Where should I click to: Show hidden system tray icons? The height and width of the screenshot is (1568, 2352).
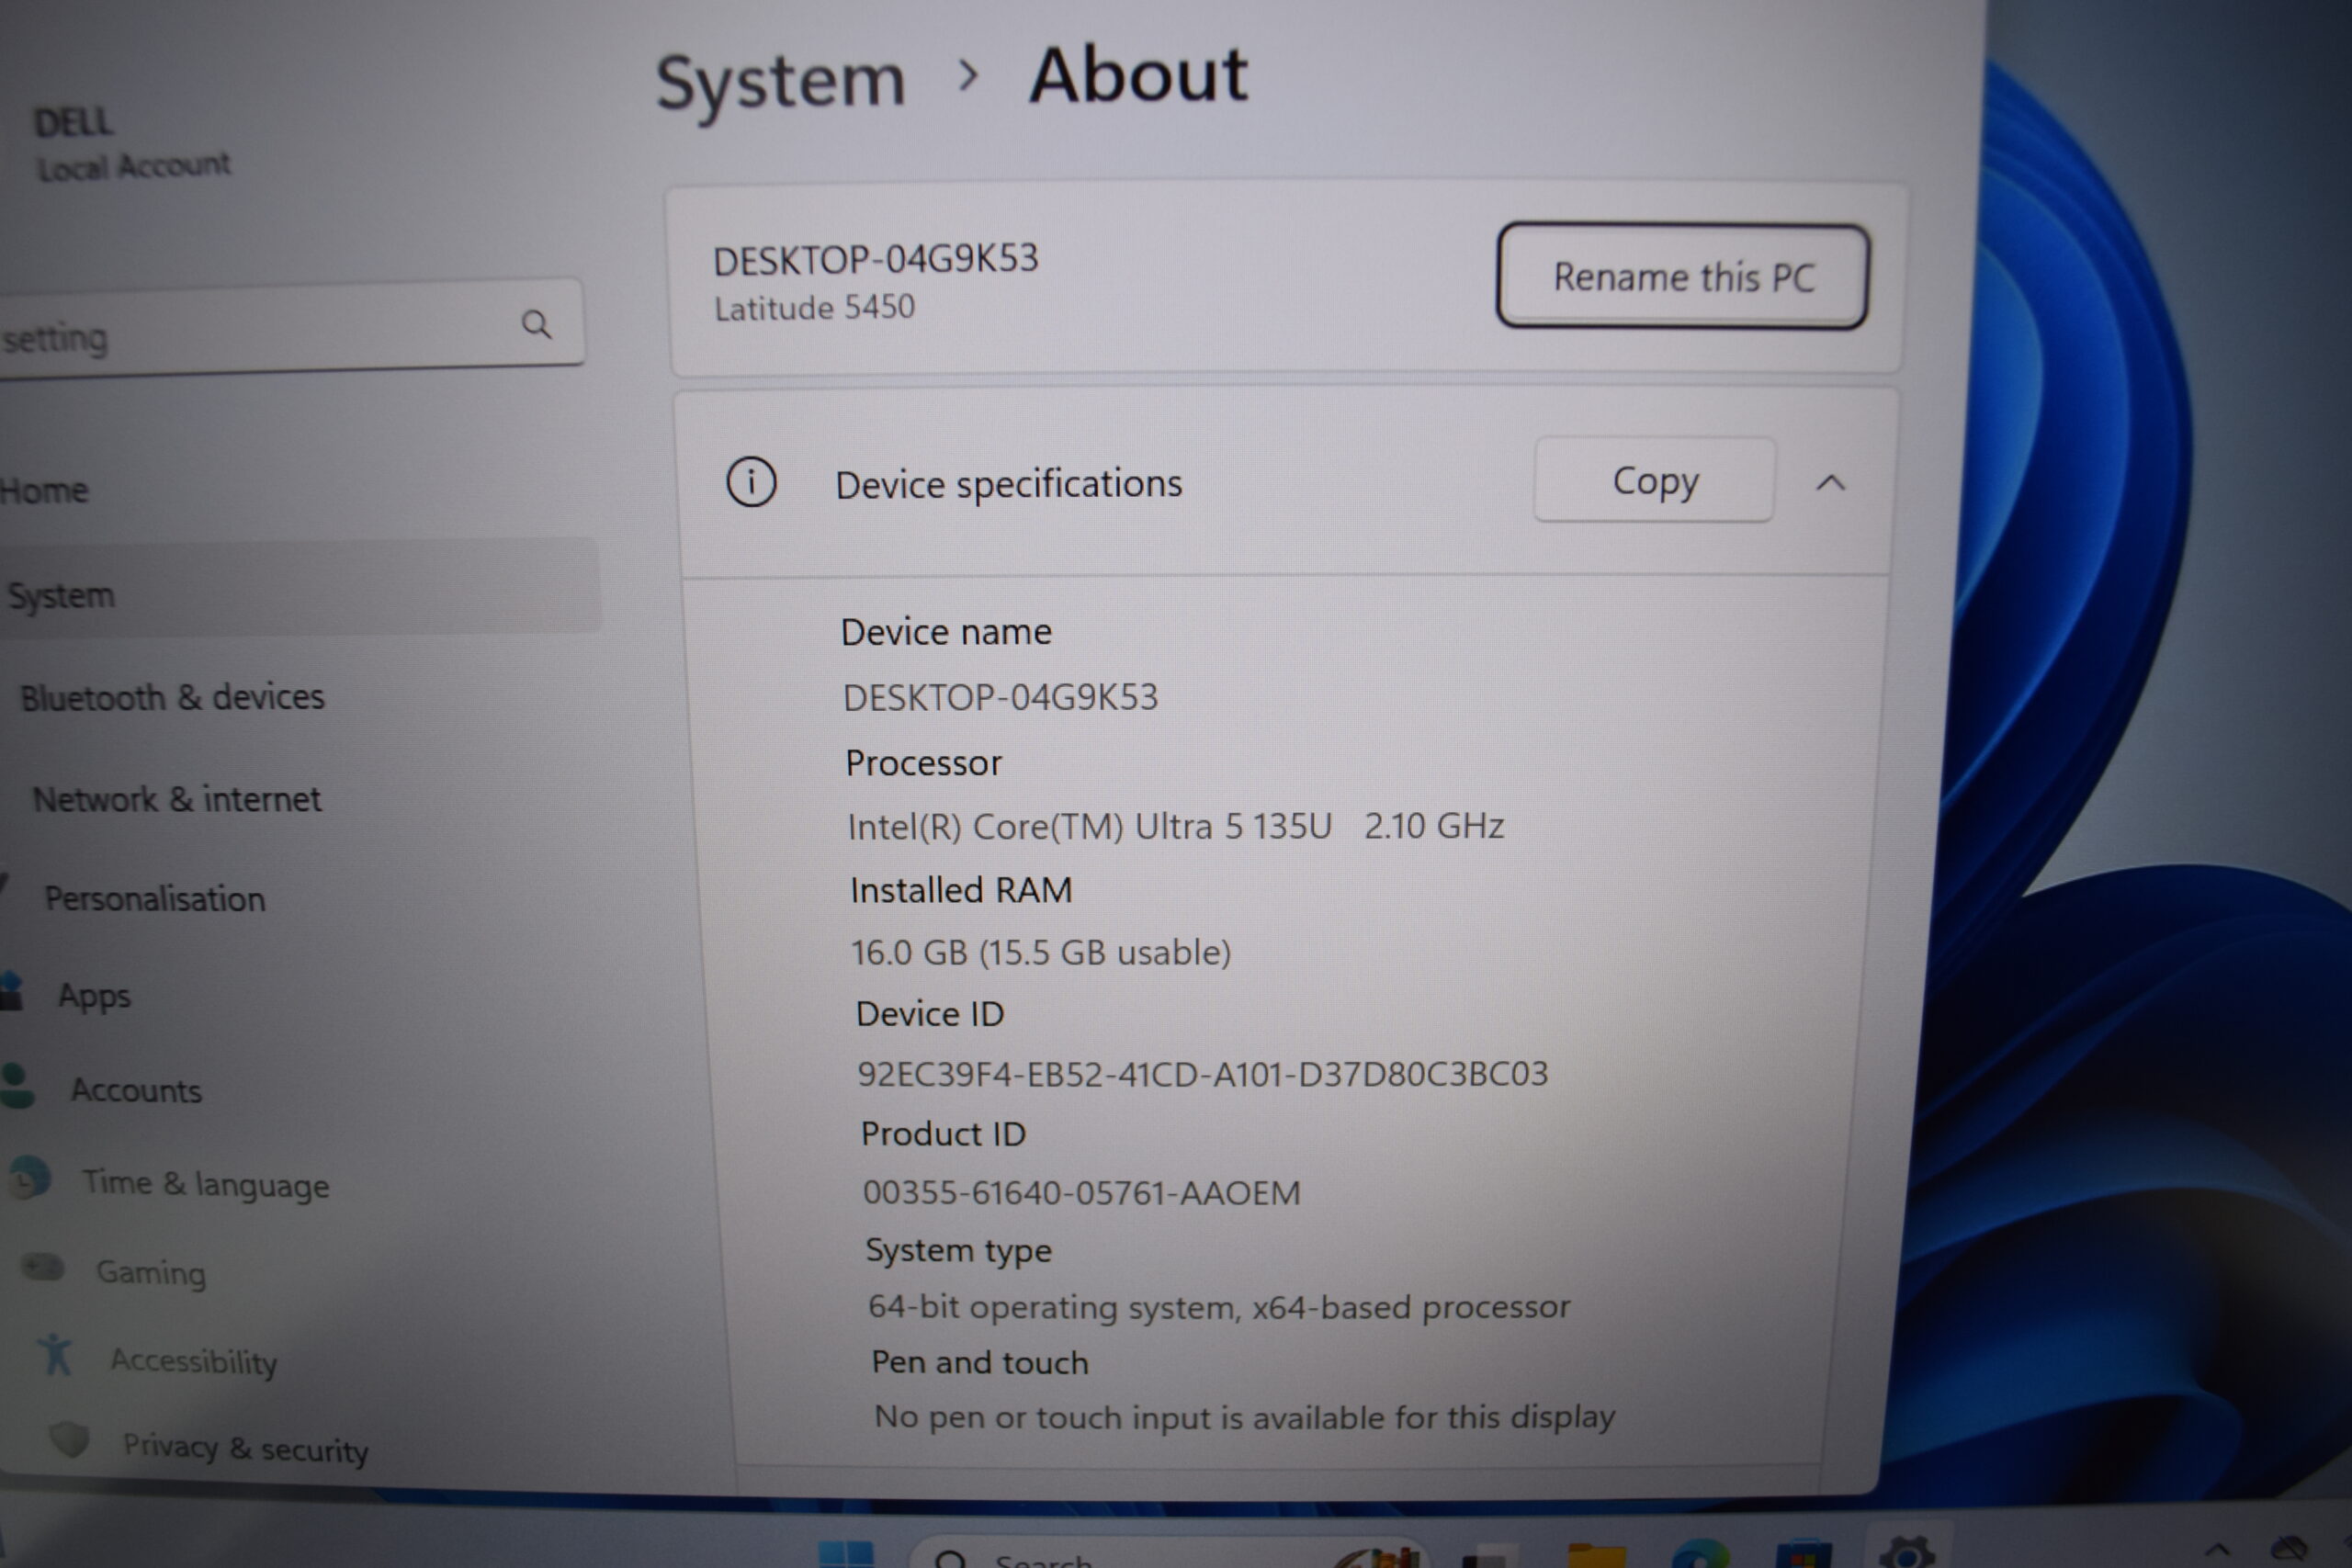point(2218,1551)
